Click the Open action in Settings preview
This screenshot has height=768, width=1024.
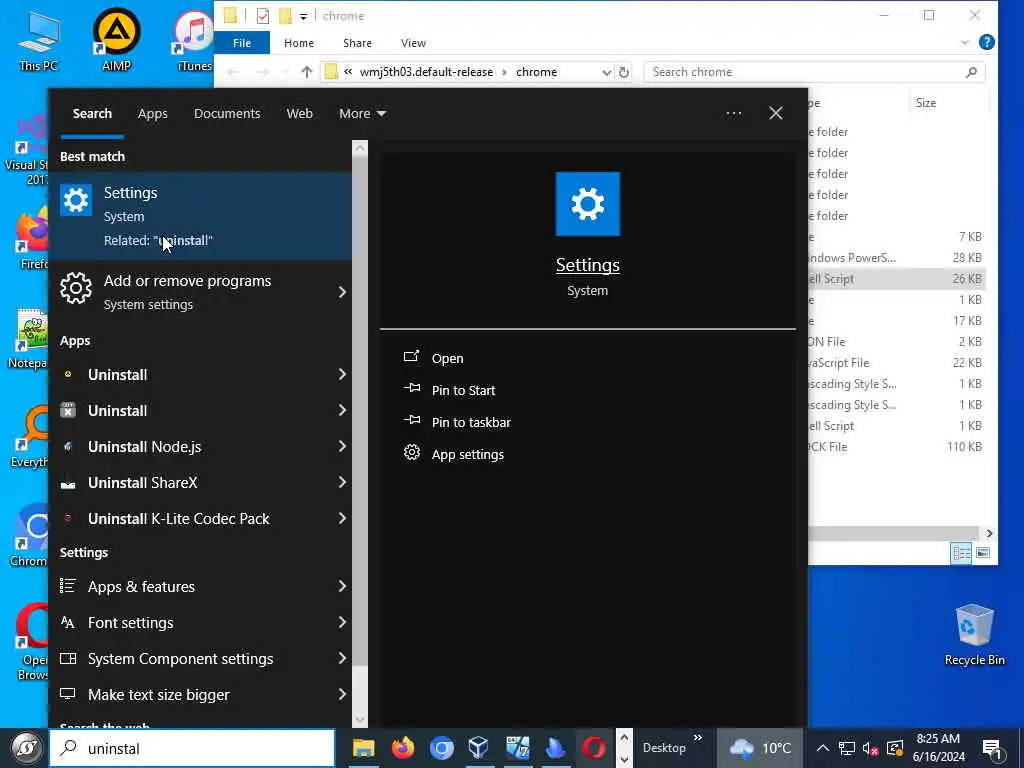(447, 358)
